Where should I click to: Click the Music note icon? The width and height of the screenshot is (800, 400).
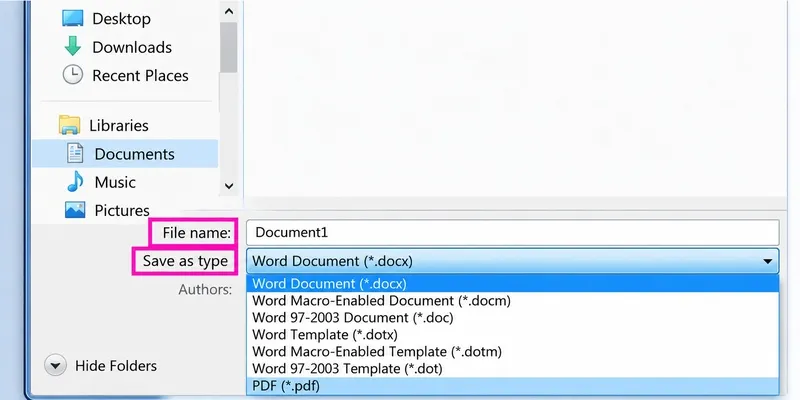pos(75,182)
